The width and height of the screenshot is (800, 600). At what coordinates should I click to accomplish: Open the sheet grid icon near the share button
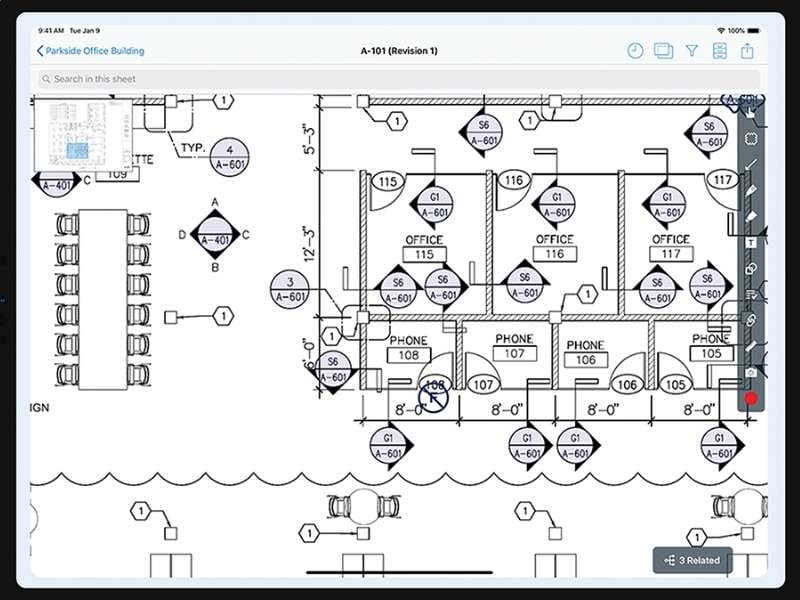pyautogui.click(x=718, y=50)
